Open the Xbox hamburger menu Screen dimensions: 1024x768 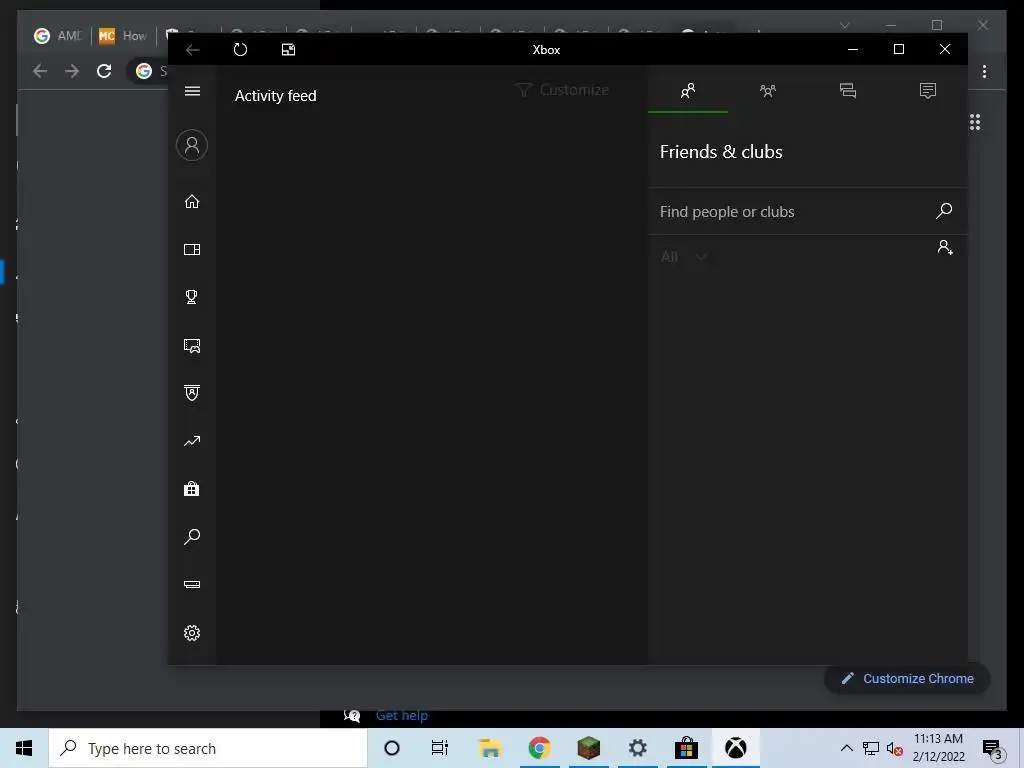click(x=192, y=91)
